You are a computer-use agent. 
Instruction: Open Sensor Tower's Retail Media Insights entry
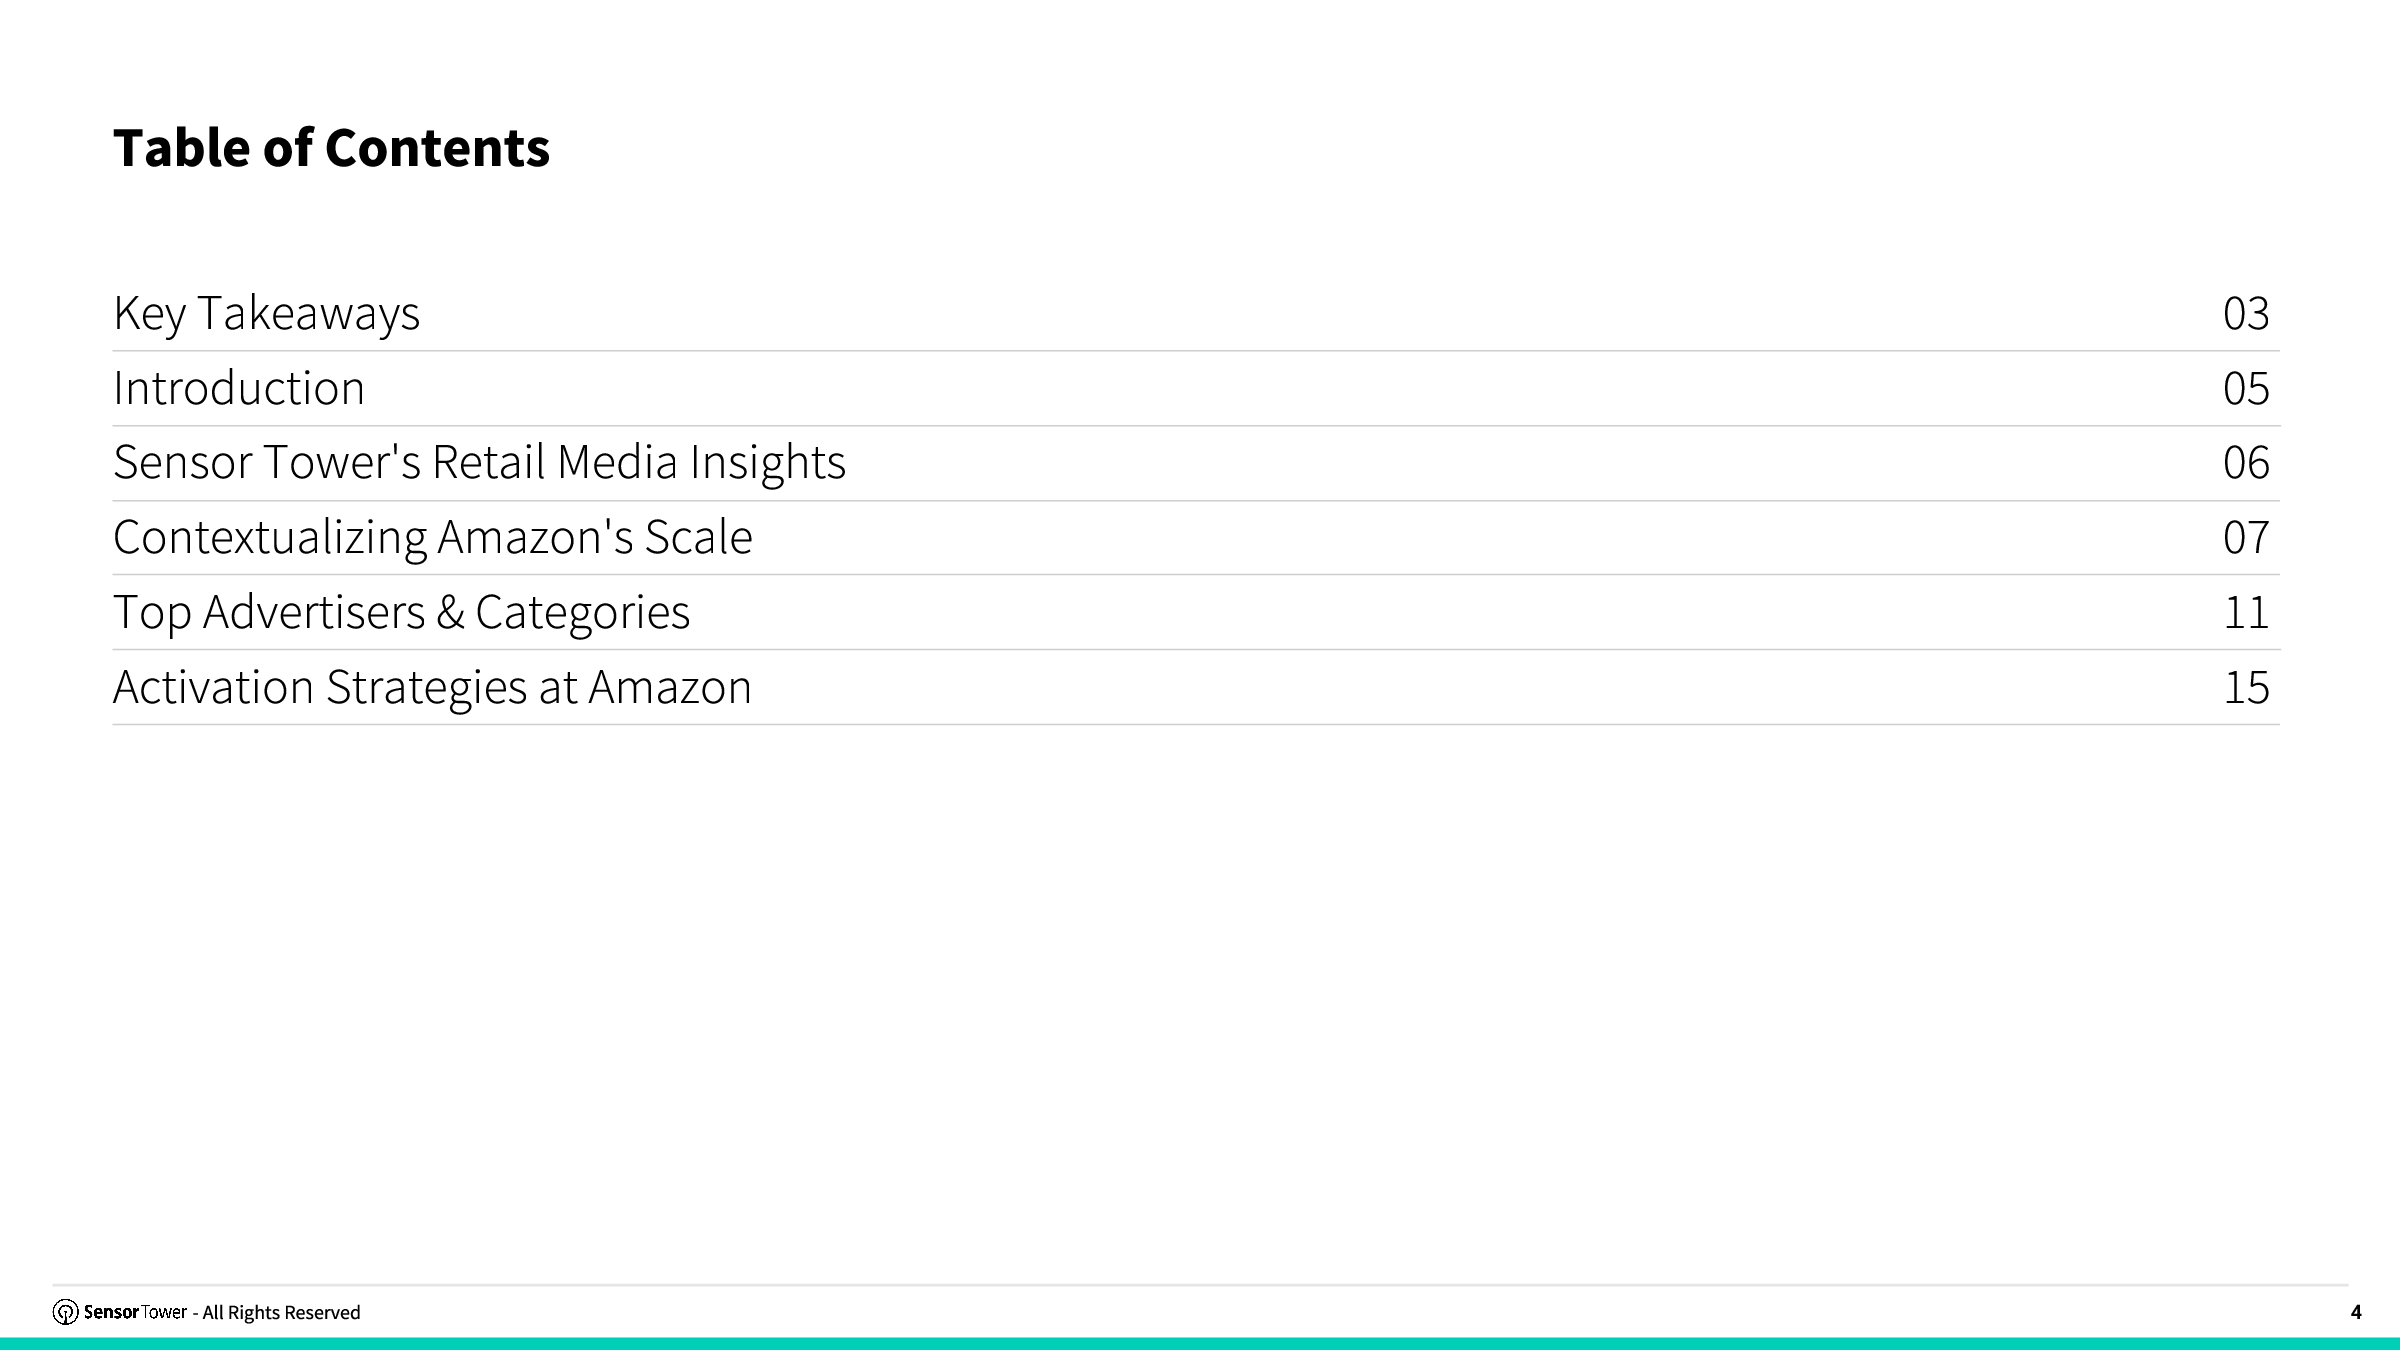pyautogui.click(x=479, y=462)
